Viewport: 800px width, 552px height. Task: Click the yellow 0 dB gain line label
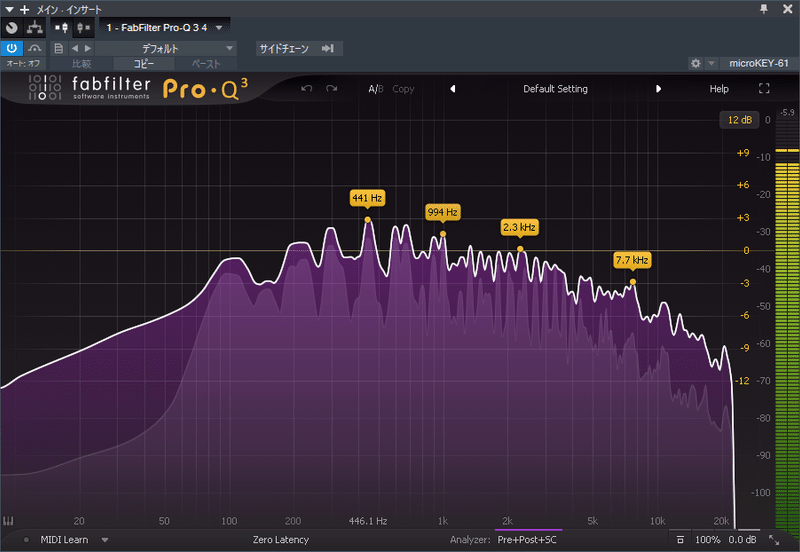pos(746,250)
